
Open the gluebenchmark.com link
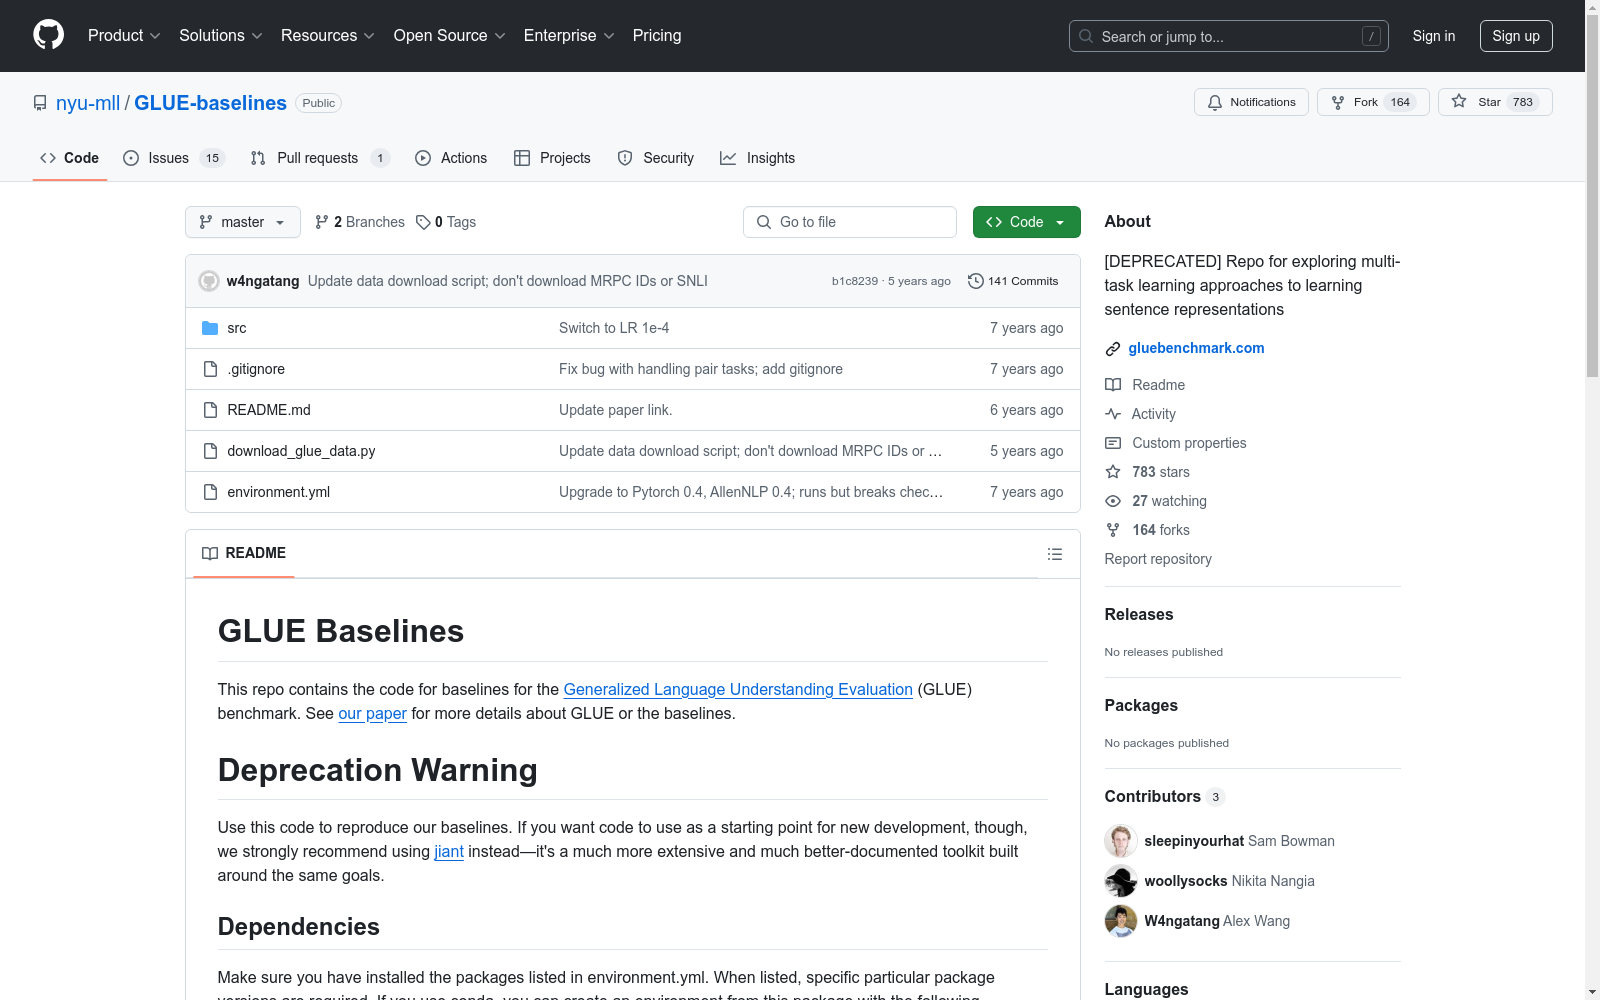click(1196, 348)
